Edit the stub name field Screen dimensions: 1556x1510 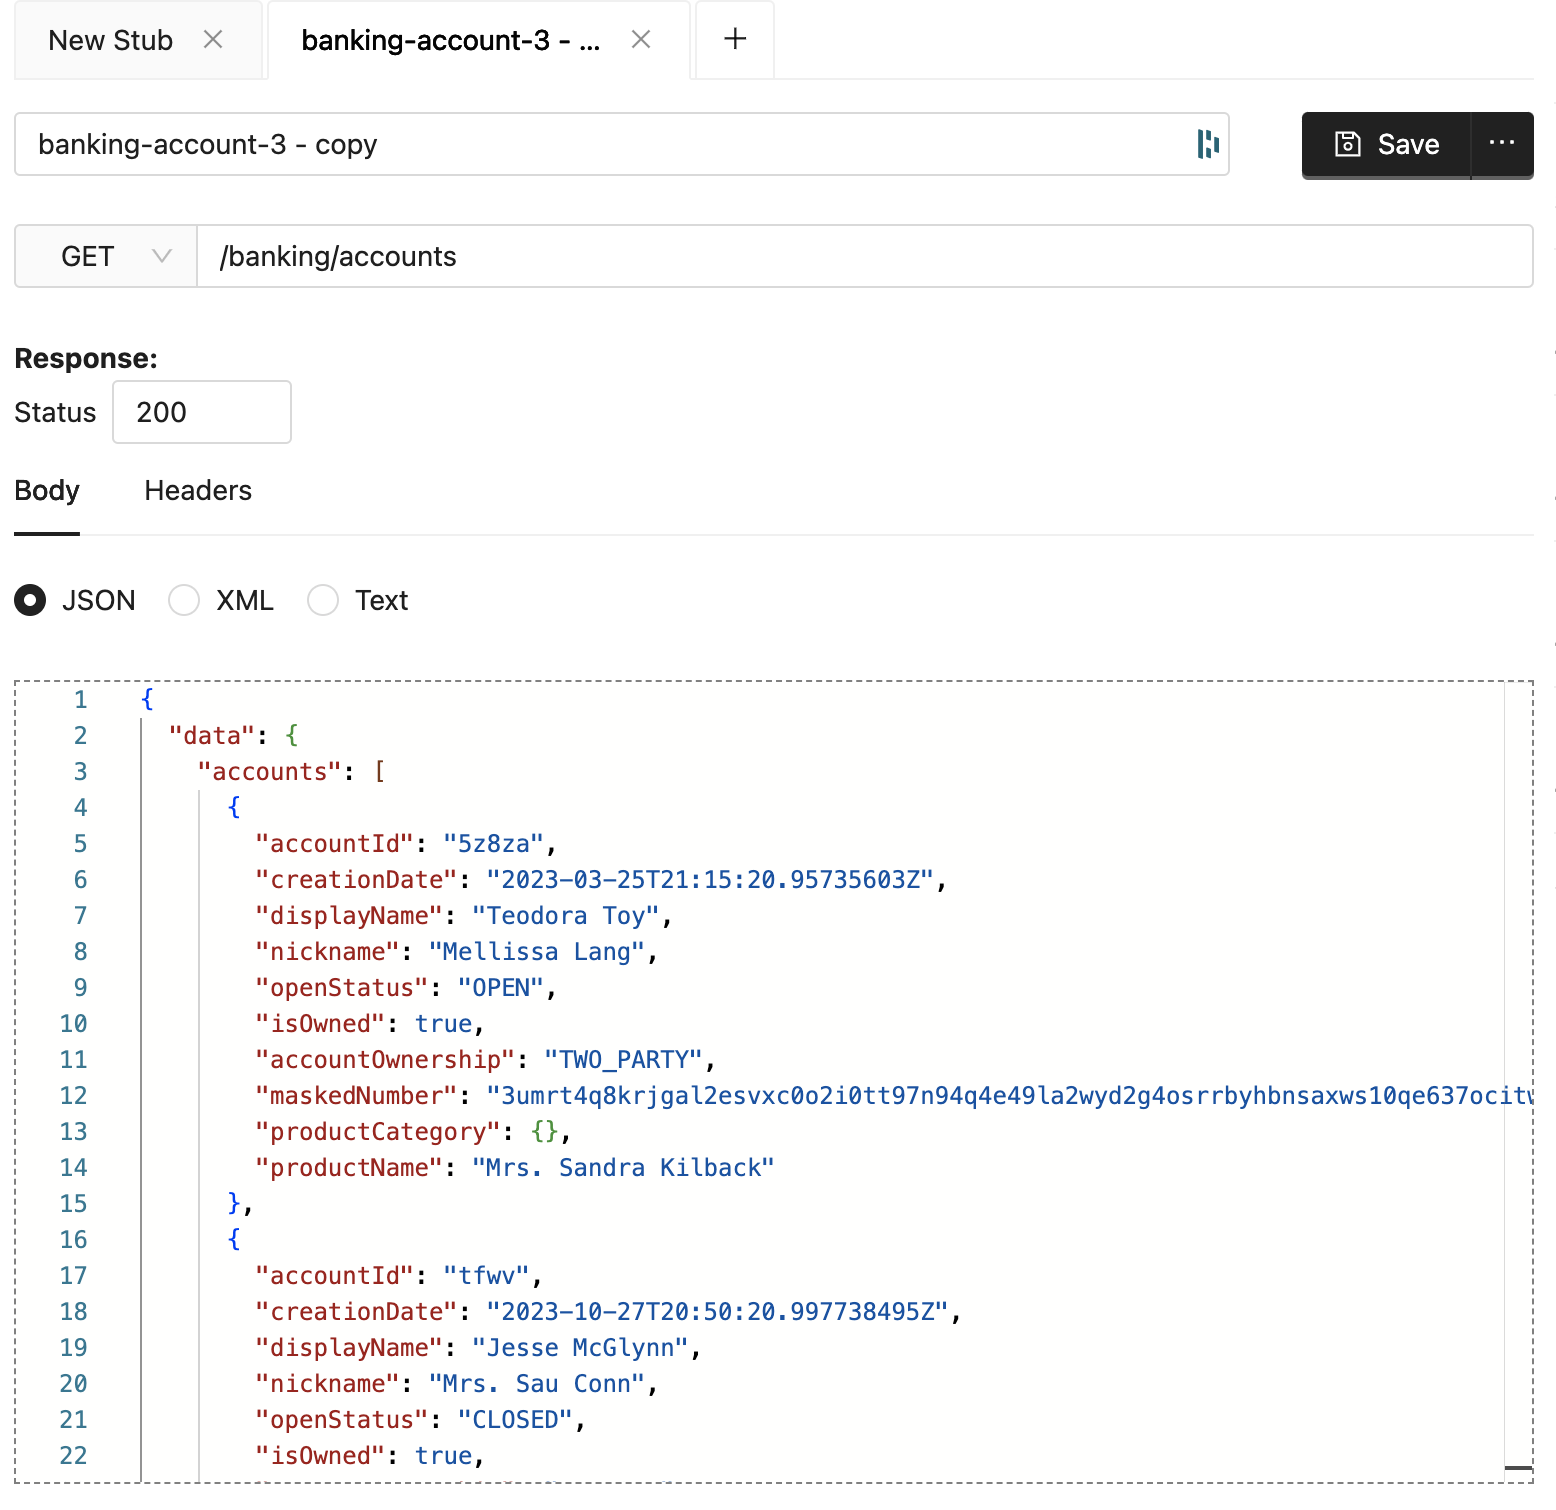coord(621,144)
